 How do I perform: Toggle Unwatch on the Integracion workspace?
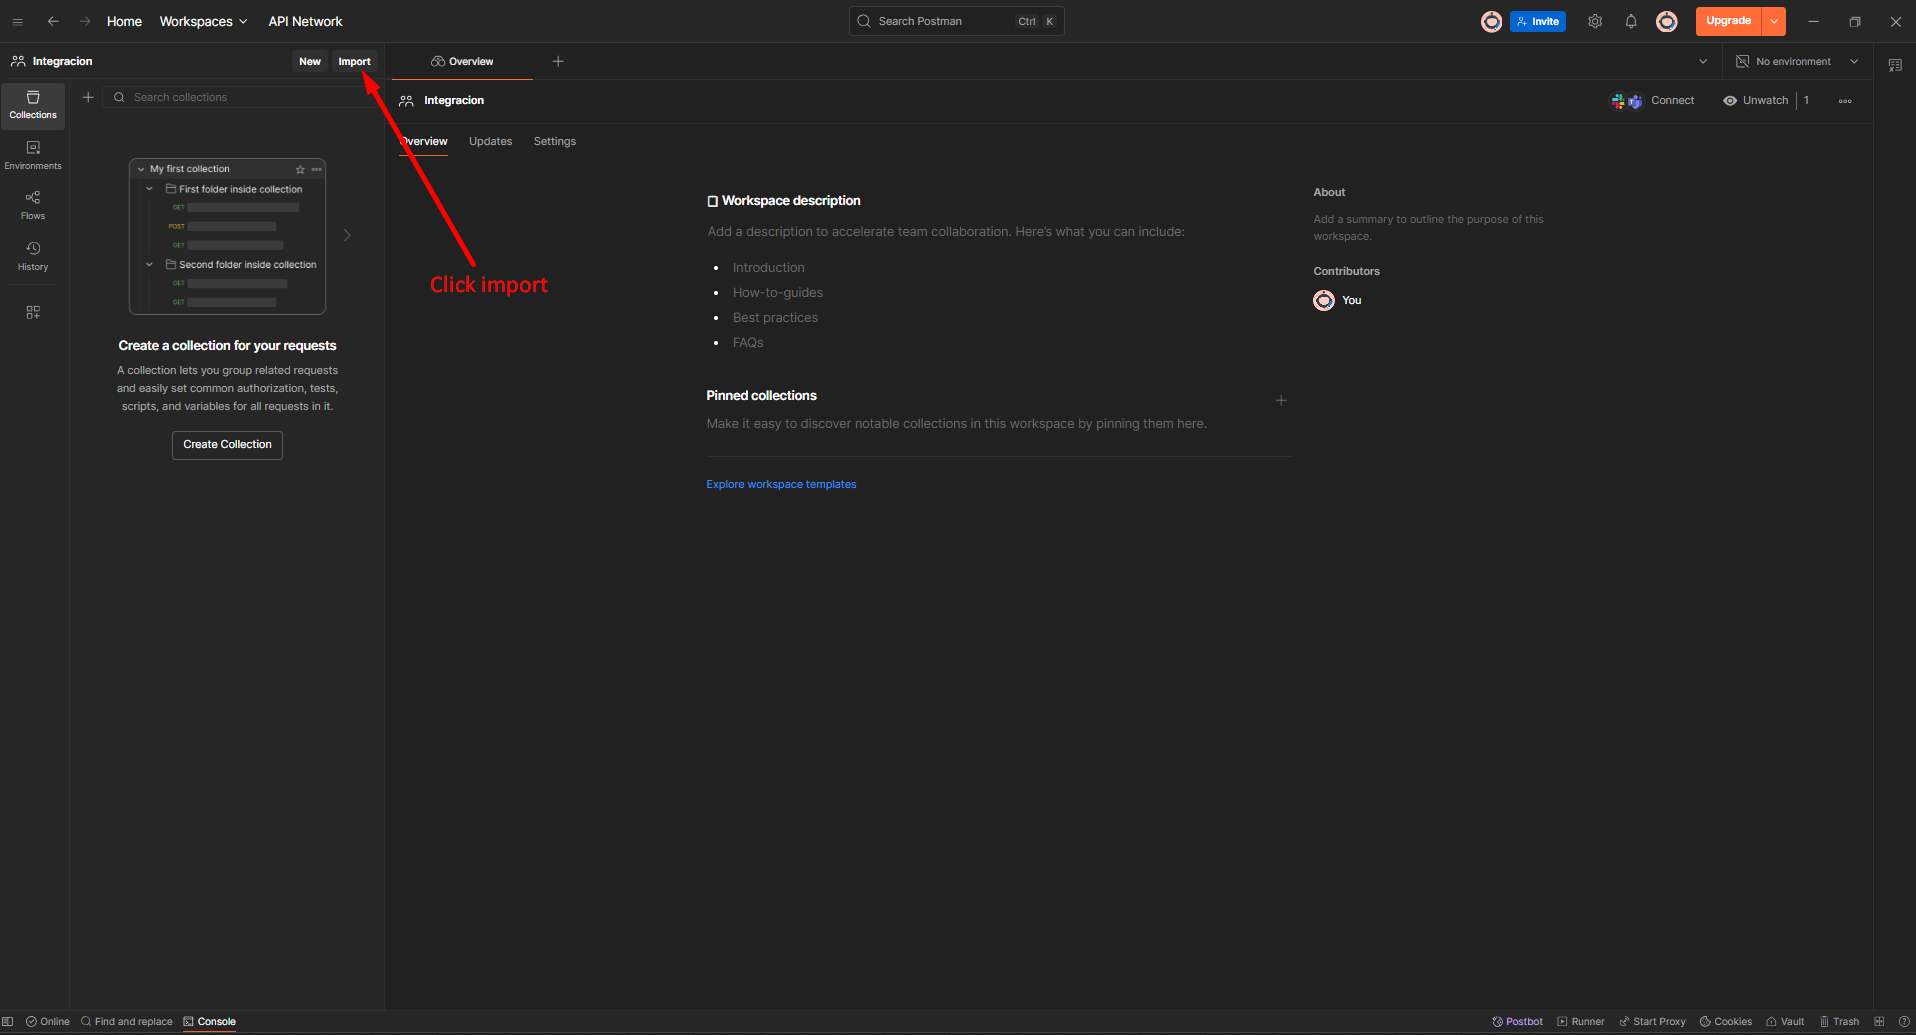coord(1756,100)
